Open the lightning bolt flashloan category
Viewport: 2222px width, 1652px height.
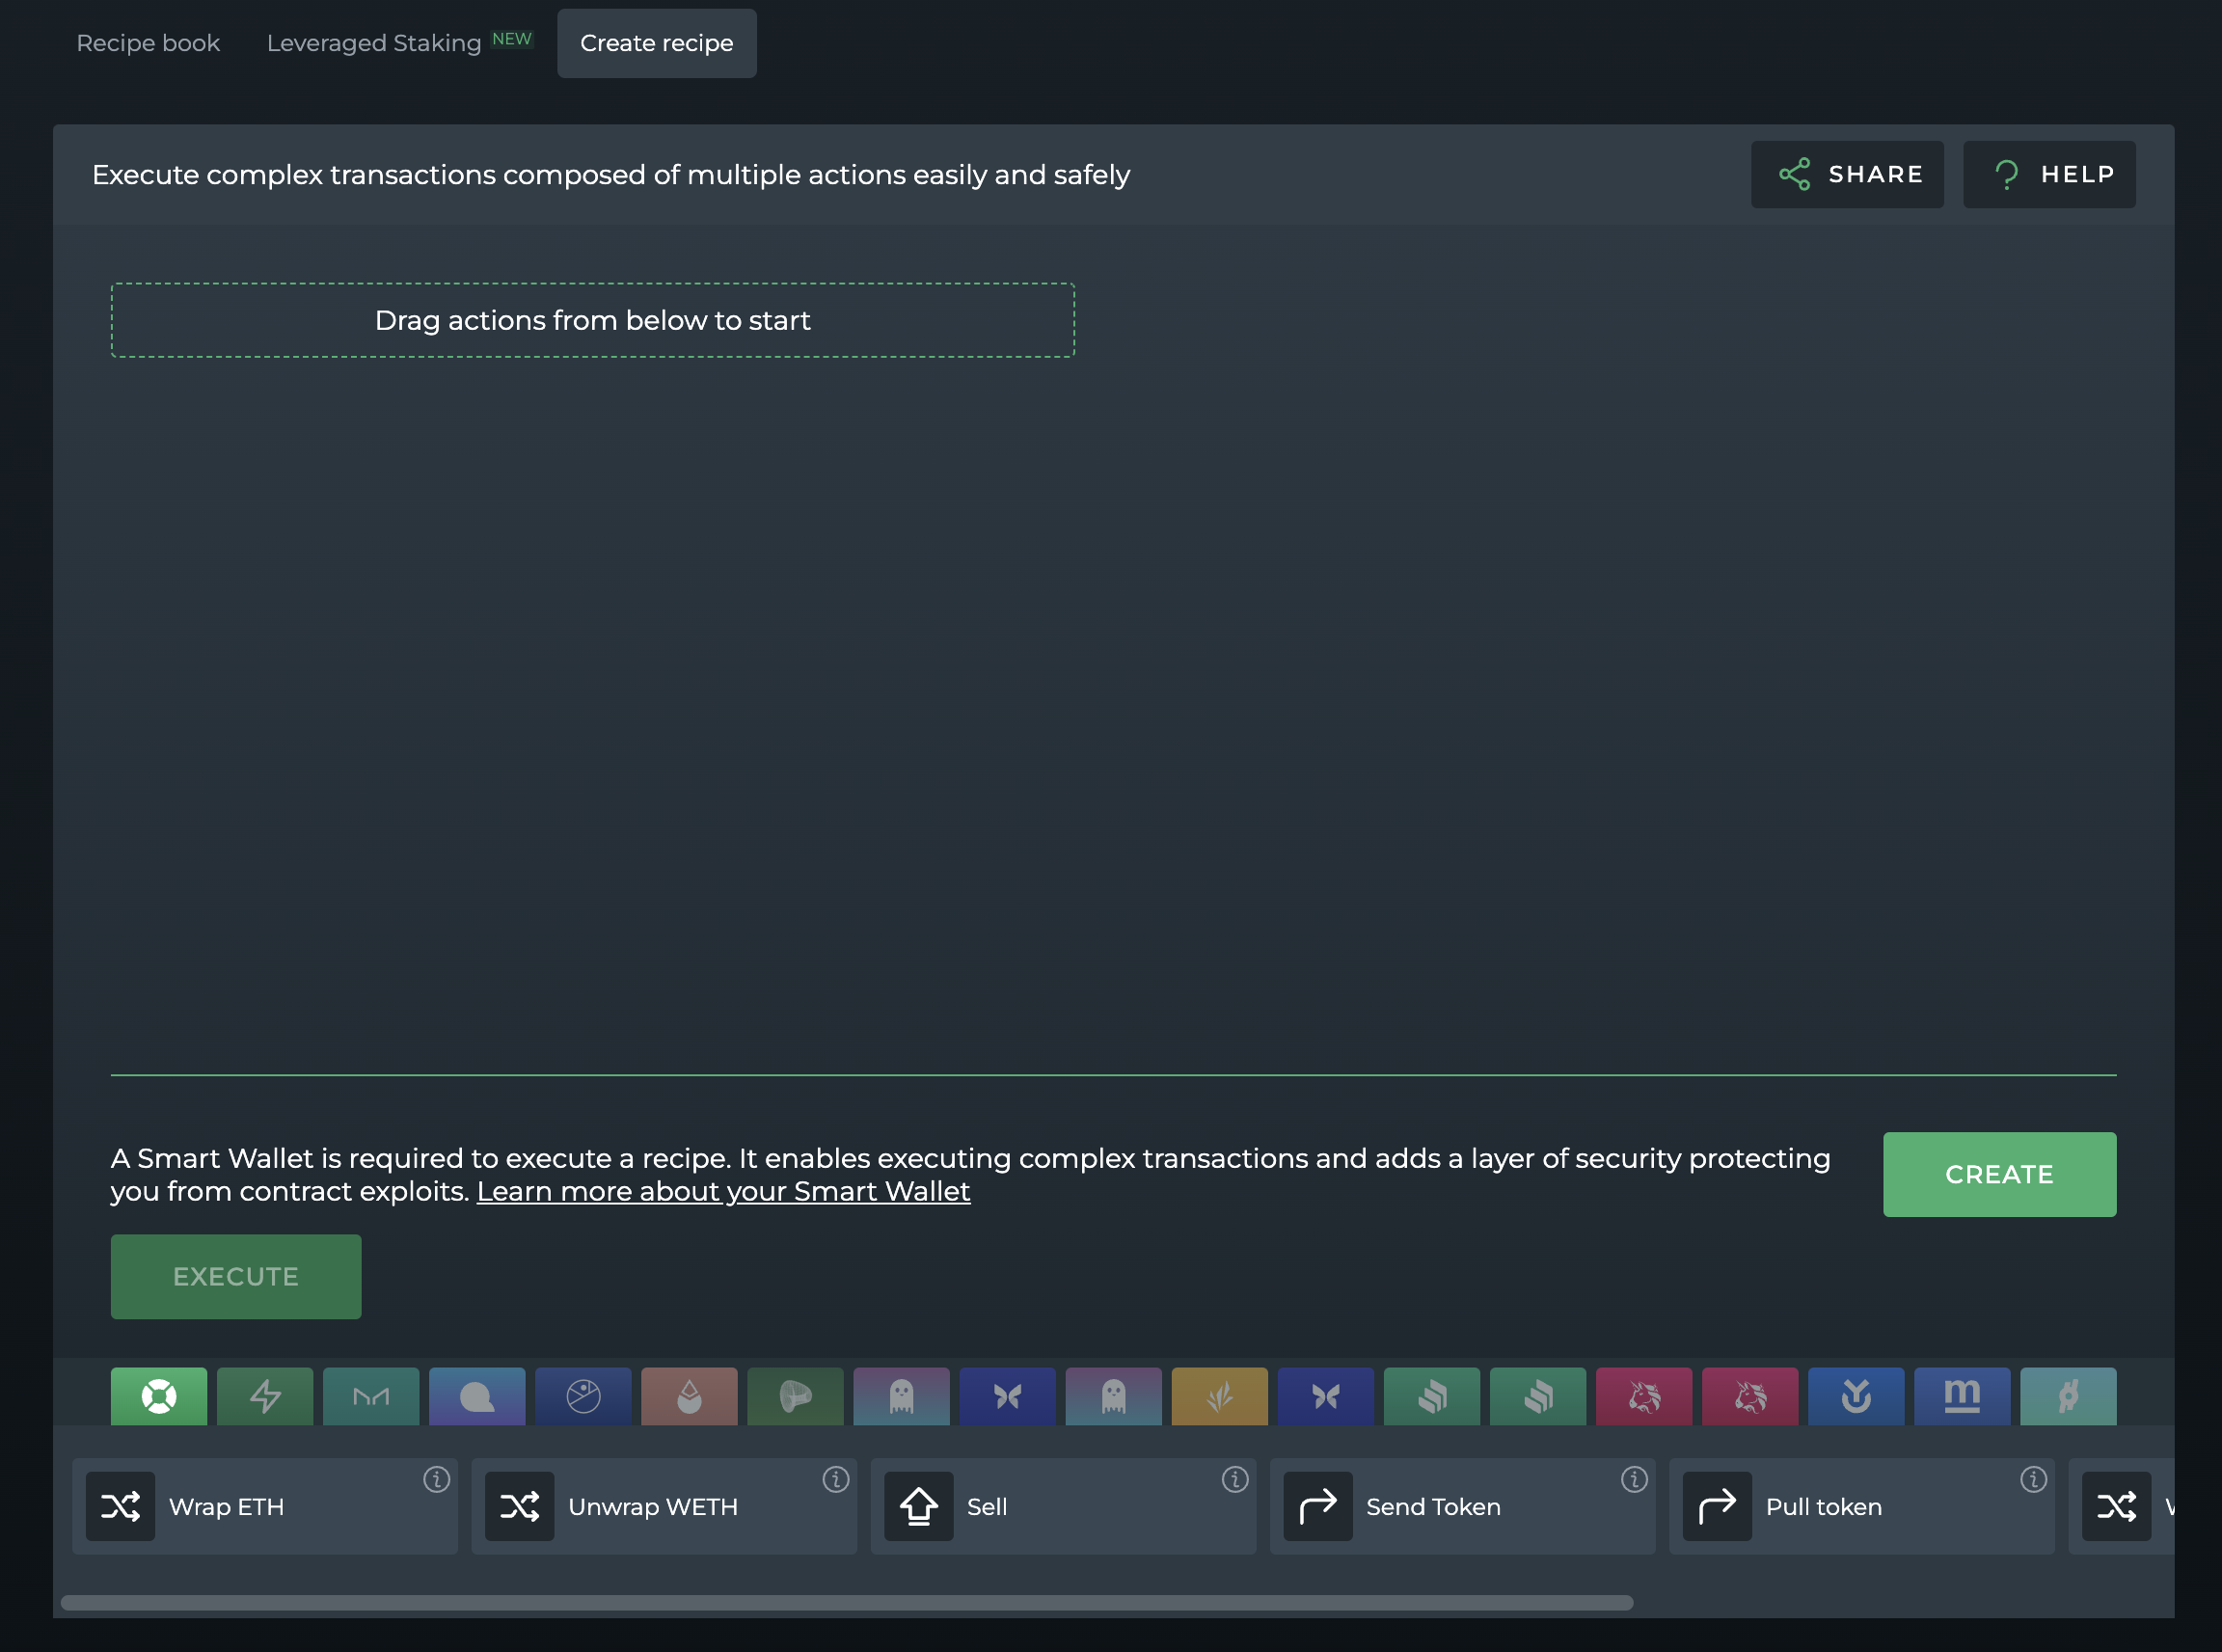(265, 1396)
